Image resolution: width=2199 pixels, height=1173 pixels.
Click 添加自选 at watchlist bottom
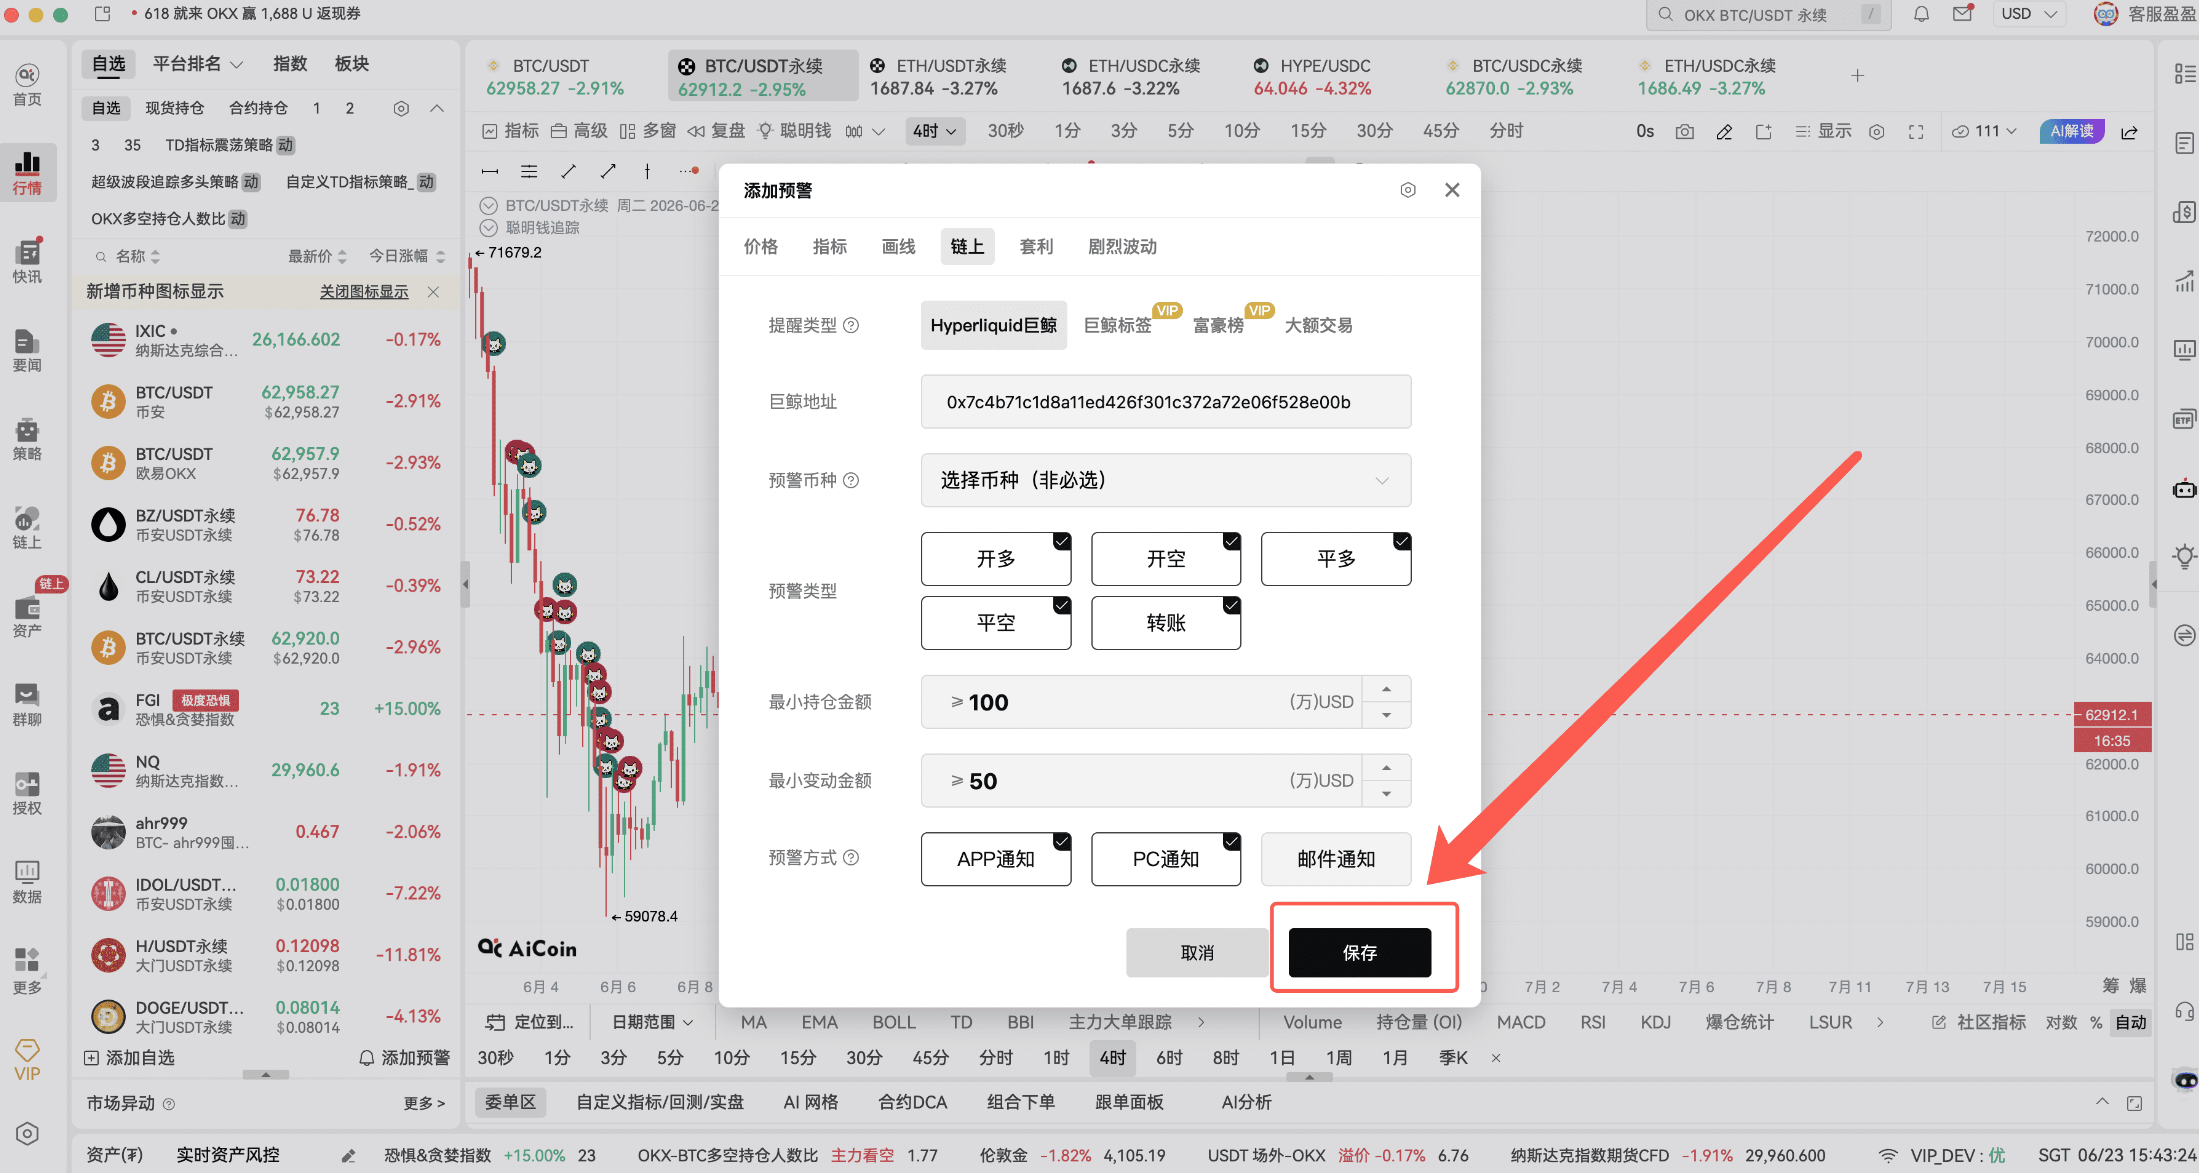[x=129, y=1058]
